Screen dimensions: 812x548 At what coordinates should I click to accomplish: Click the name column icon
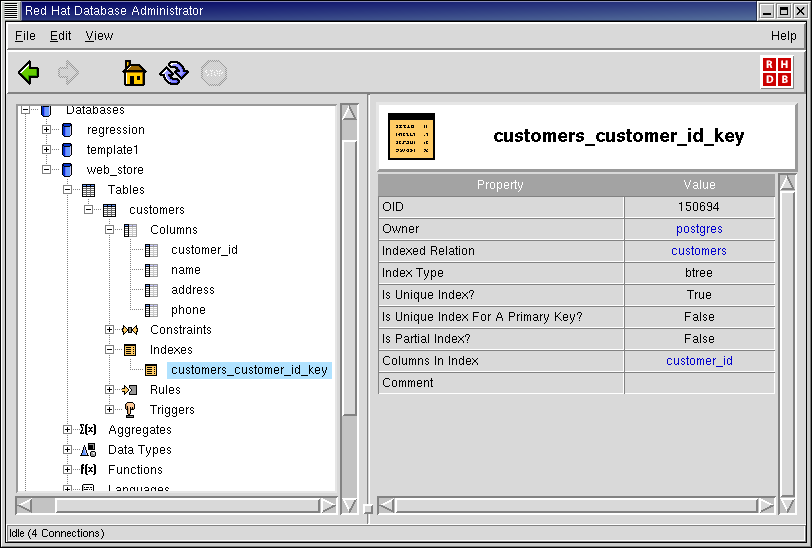(151, 270)
